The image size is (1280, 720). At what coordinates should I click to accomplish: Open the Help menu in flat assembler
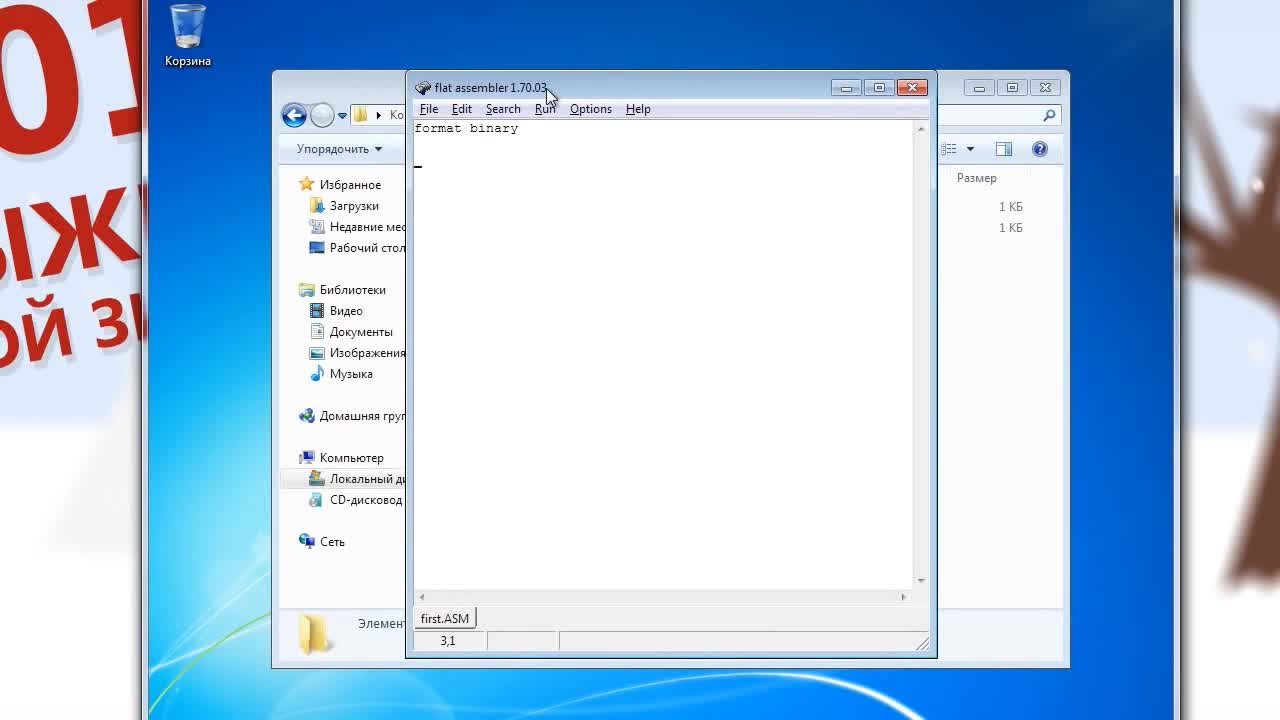[x=638, y=109]
